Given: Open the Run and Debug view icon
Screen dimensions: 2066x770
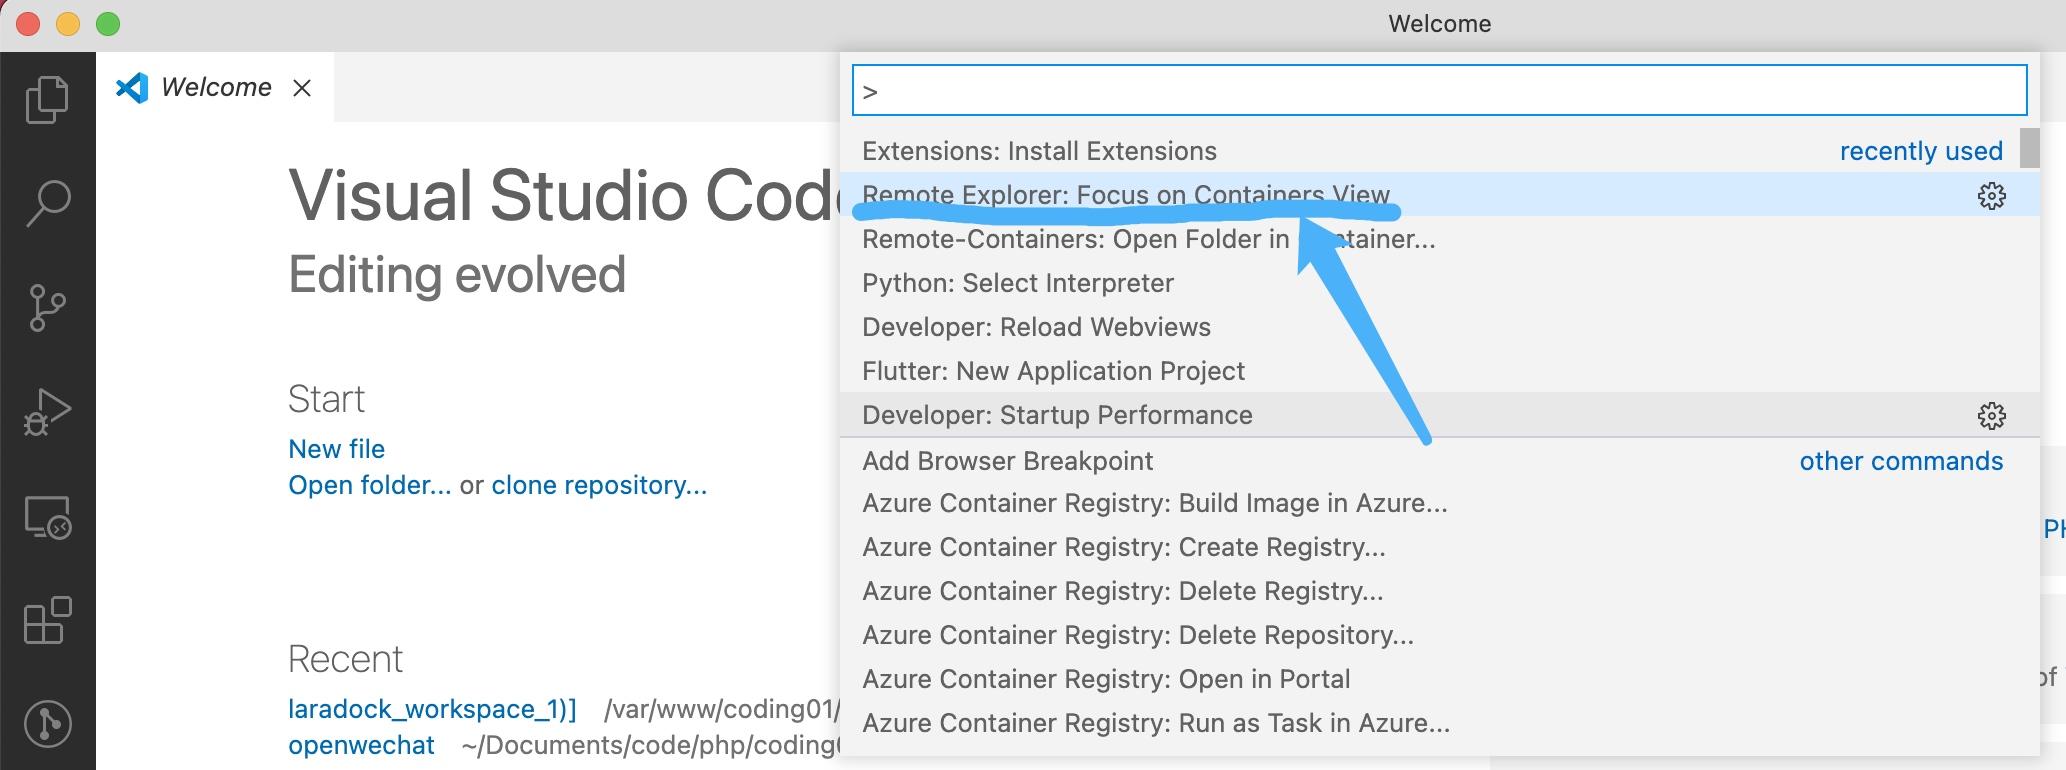Looking at the screenshot, I should [47, 411].
